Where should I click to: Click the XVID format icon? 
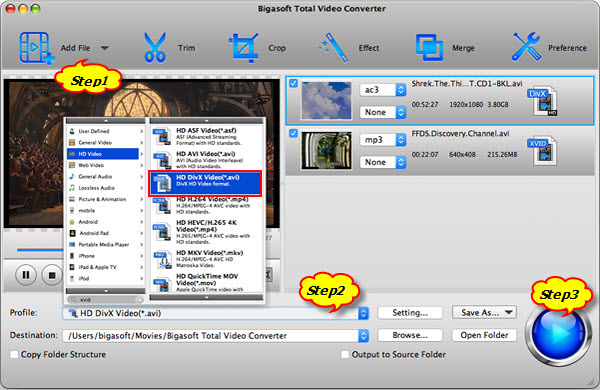point(542,150)
